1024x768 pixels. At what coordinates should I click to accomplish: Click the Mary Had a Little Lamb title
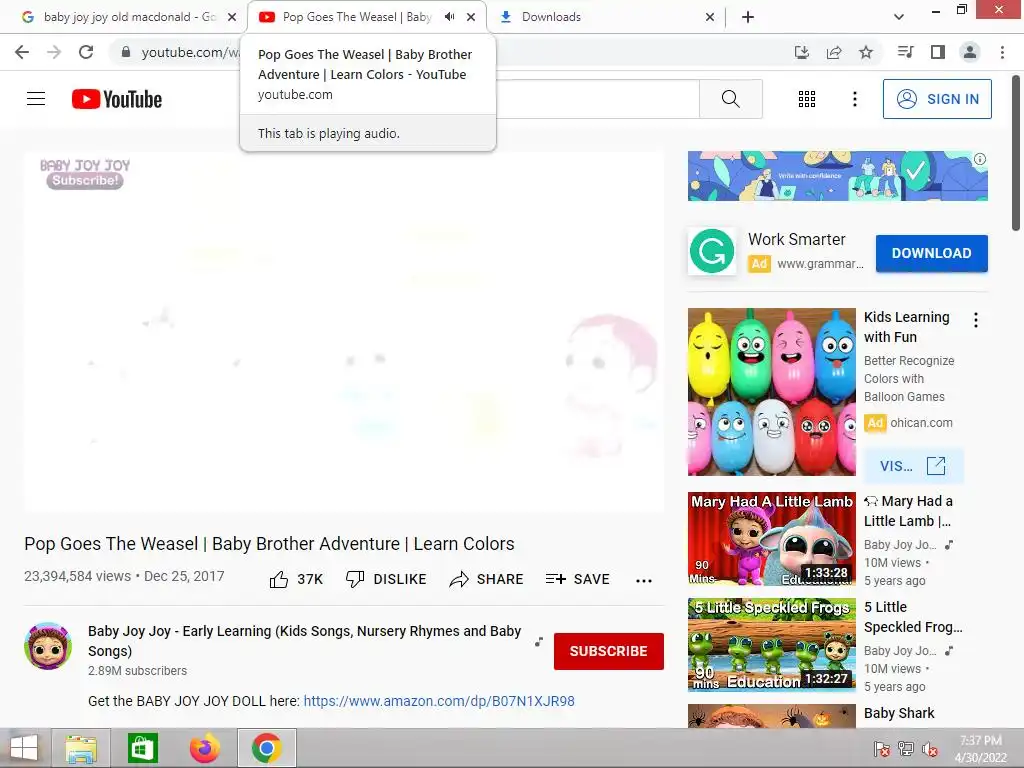click(x=908, y=511)
